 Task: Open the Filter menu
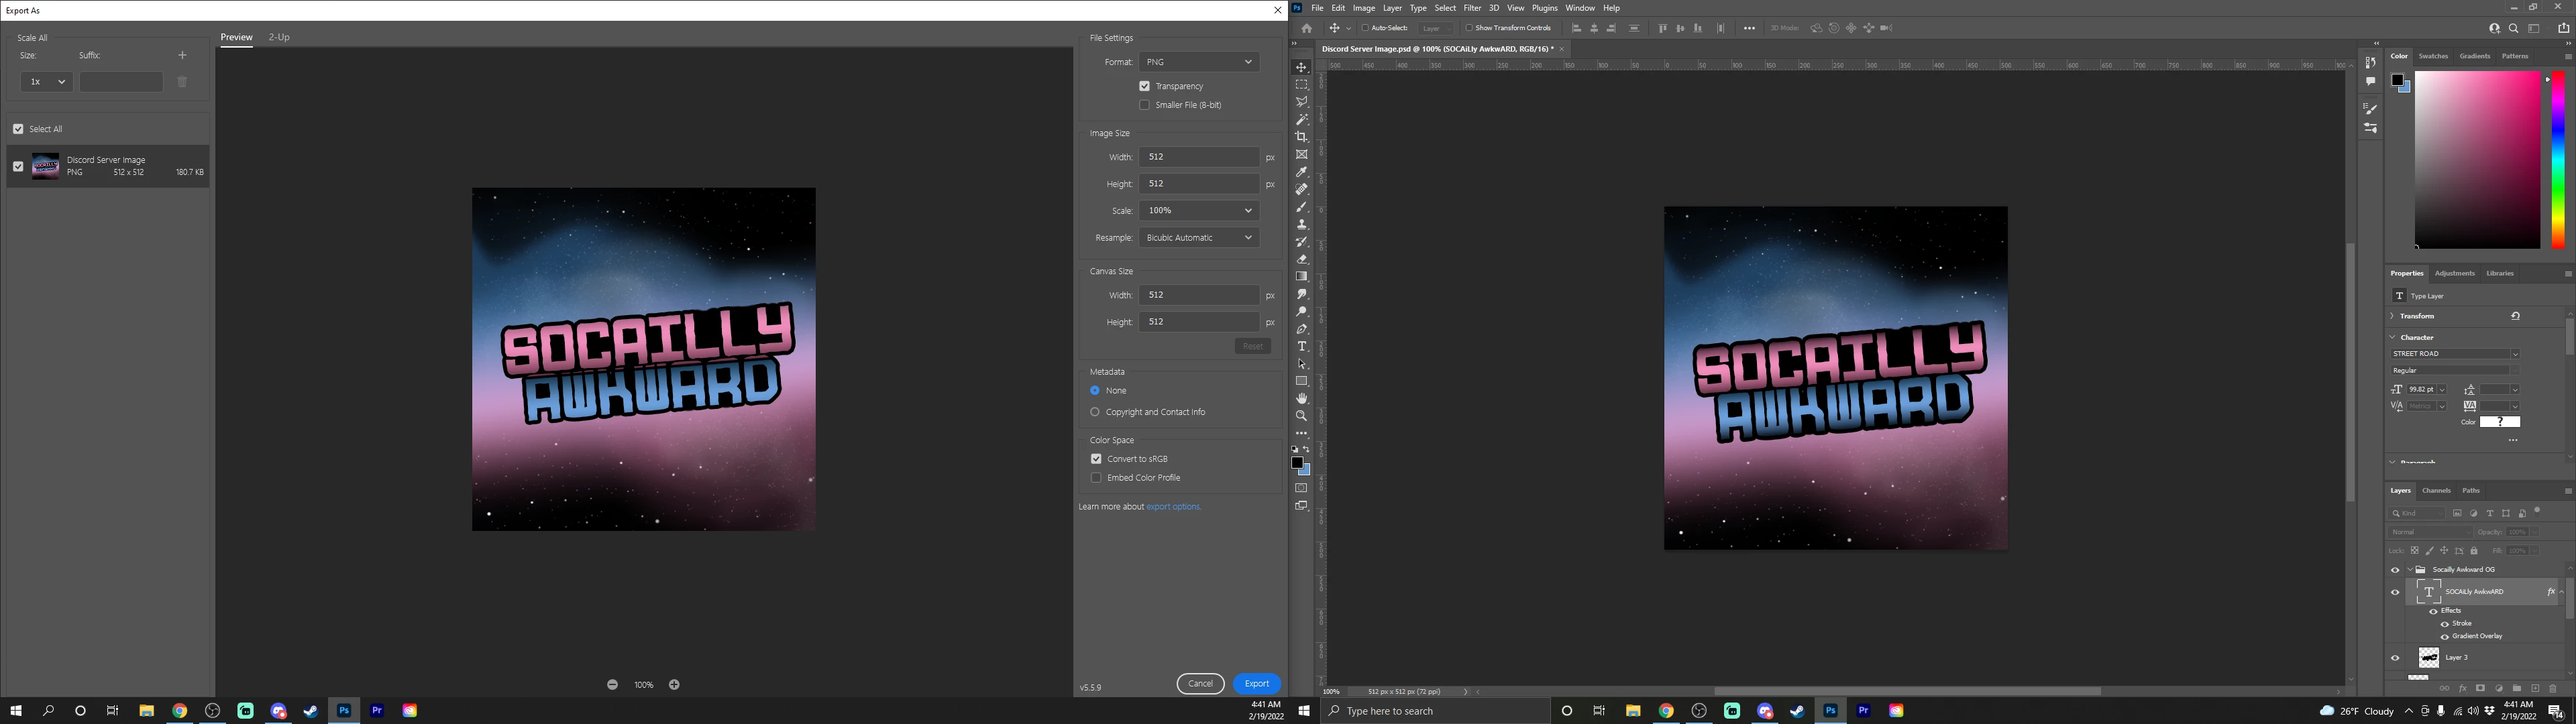[1472, 8]
